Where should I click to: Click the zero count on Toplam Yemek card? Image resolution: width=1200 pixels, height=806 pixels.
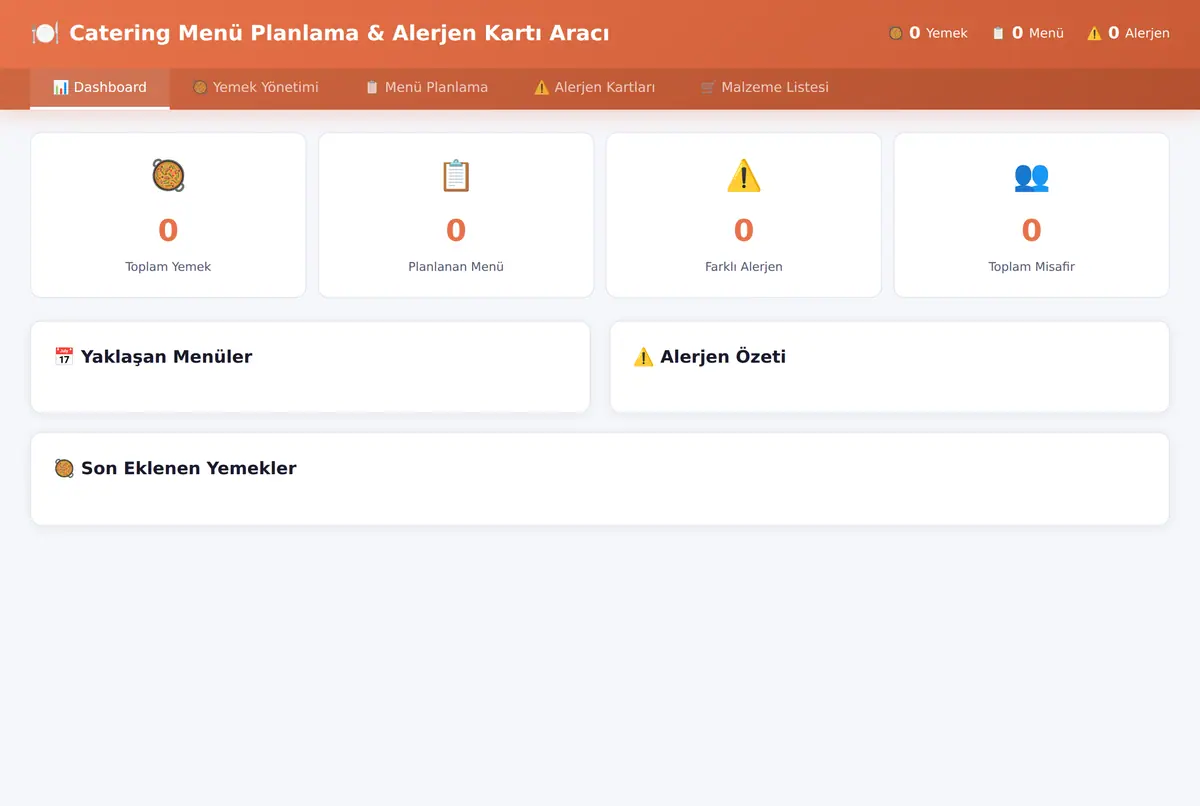tap(168, 230)
